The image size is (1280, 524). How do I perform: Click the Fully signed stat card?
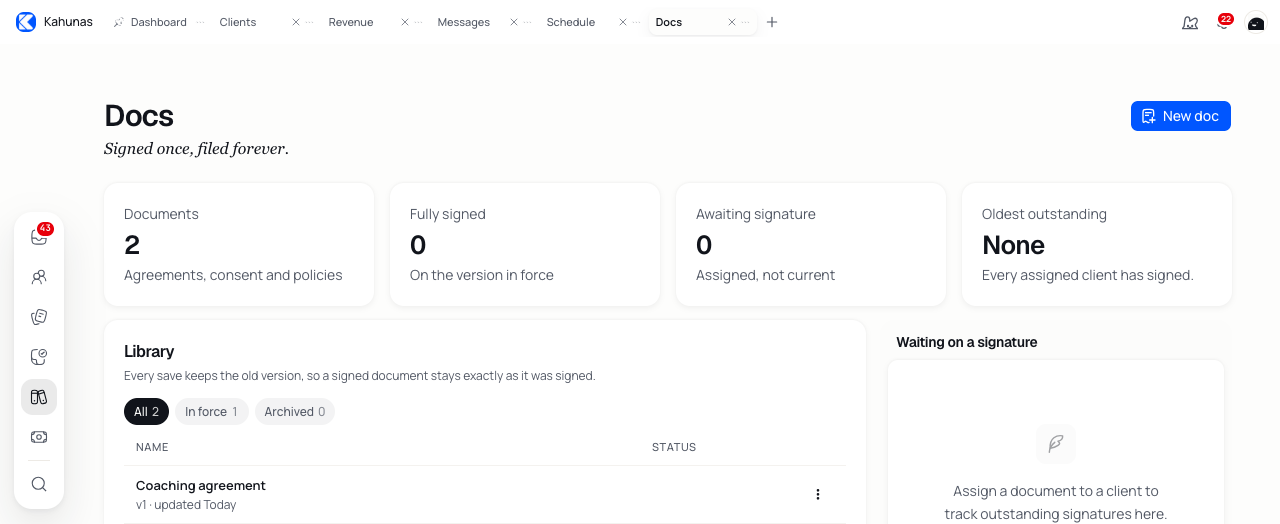tap(525, 244)
